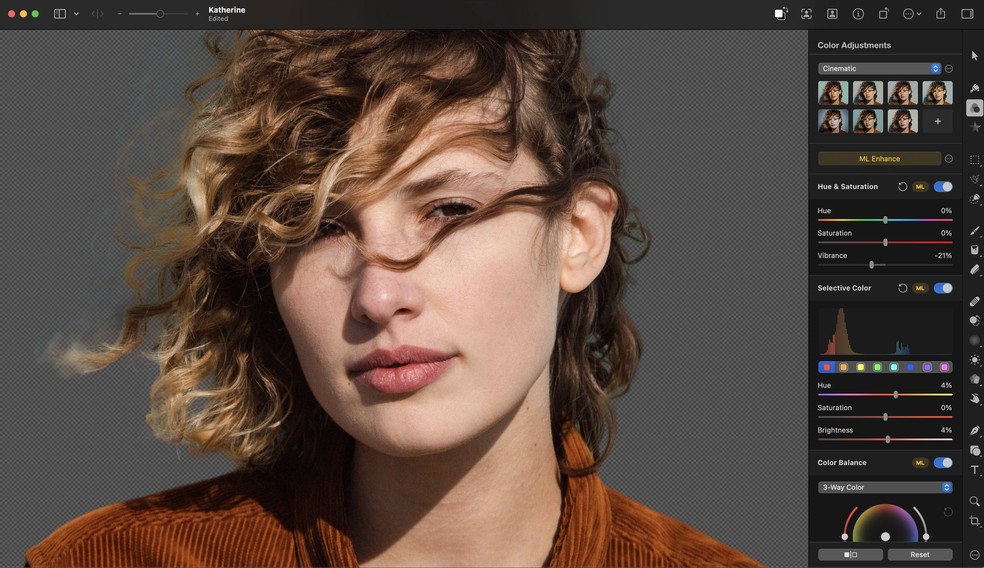
Task: Disable the Hue & Saturation adjustment
Action: [942, 187]
